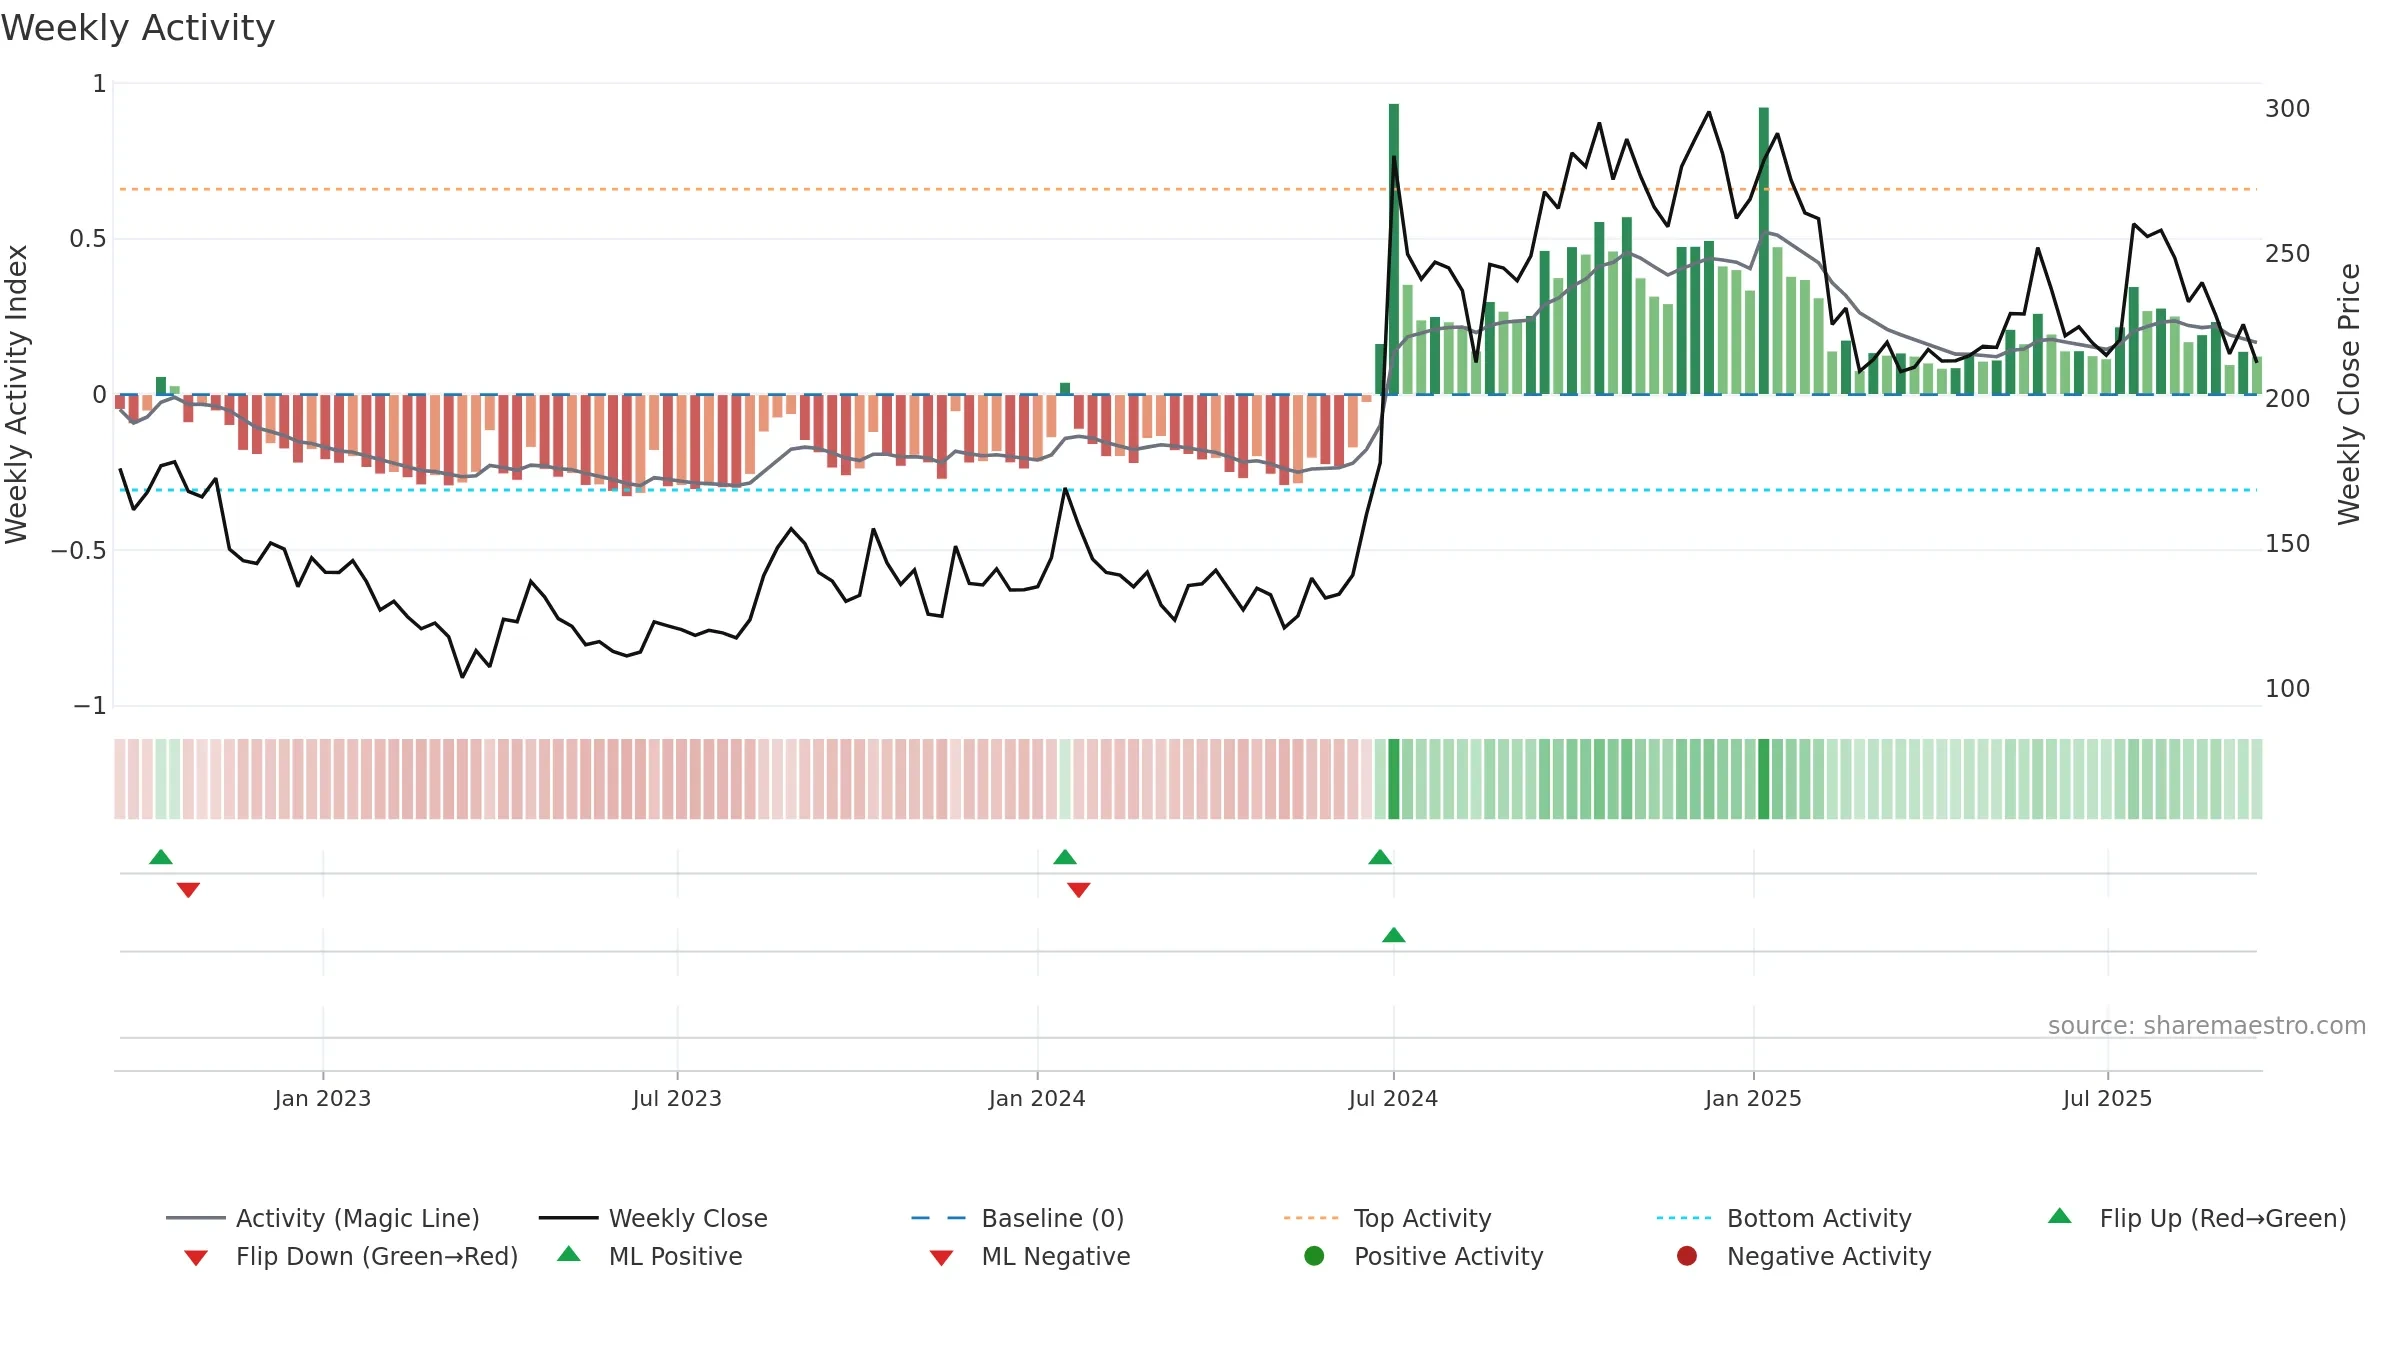
Task: Toggle the Flip Up (Red→Green) legend entry
Action: point(2197,1218)
